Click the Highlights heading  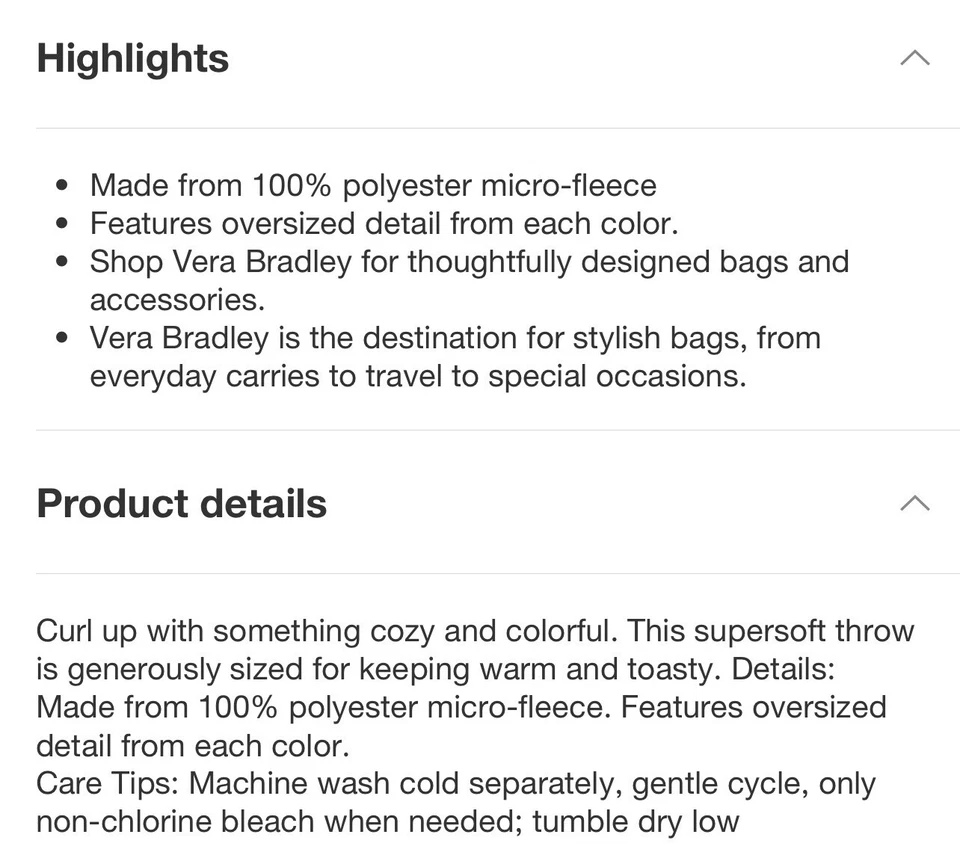click(133, 59)
